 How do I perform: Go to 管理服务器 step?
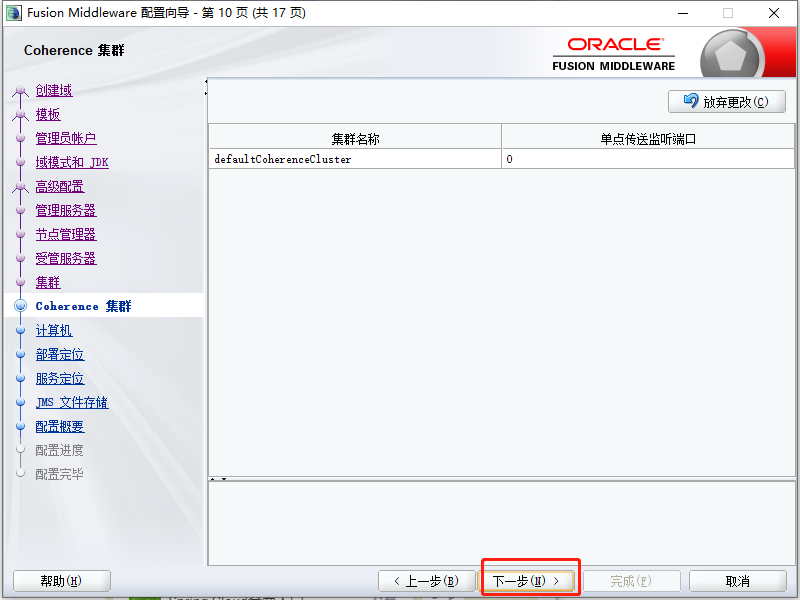(x=66, y=210)
